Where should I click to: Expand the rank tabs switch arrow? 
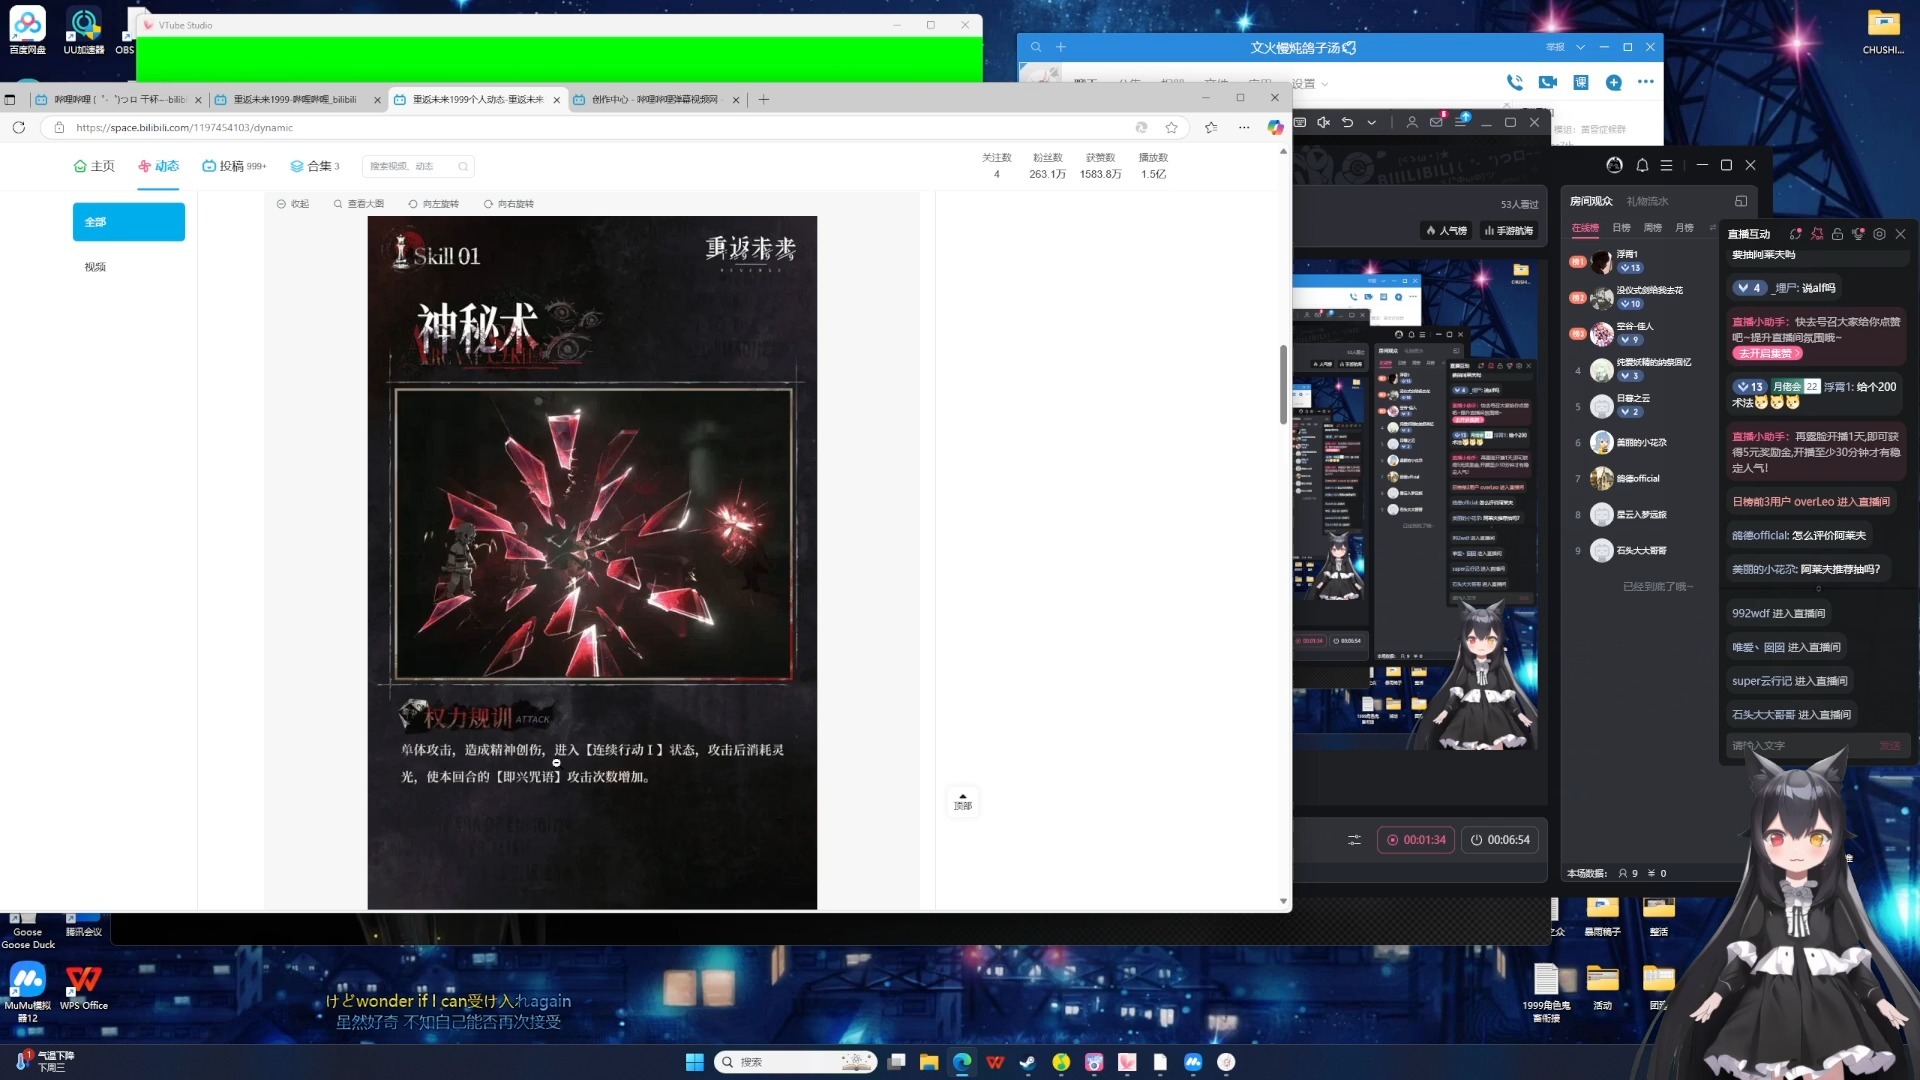[1712, 228]
